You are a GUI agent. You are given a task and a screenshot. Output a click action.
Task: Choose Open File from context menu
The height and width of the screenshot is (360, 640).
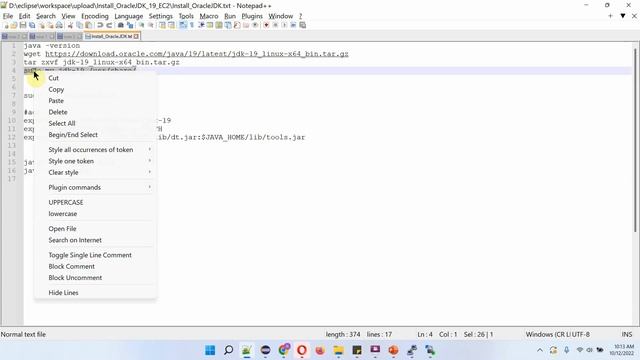tap(62, 229)
